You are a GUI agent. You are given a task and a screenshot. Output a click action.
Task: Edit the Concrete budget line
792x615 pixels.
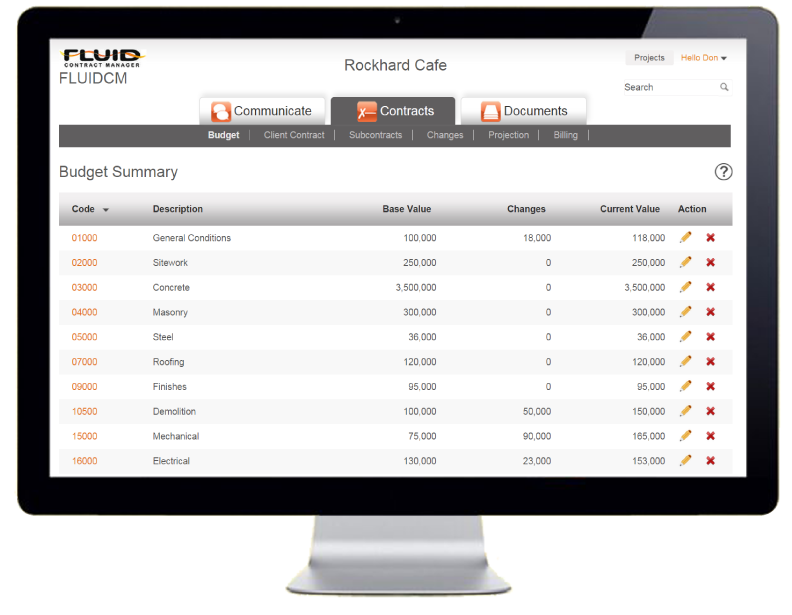685,287
